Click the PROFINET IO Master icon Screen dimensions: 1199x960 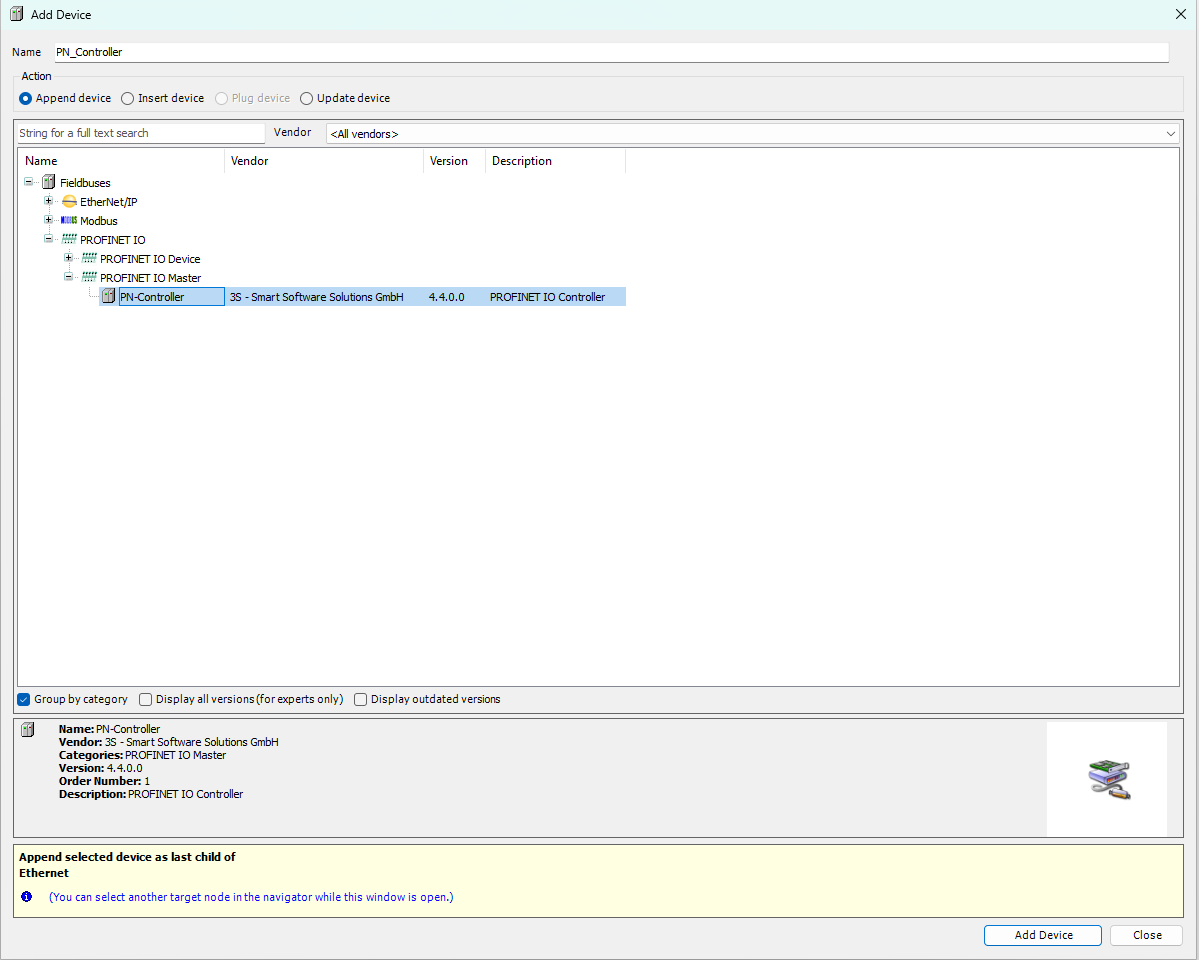click(x=88, y=277)
